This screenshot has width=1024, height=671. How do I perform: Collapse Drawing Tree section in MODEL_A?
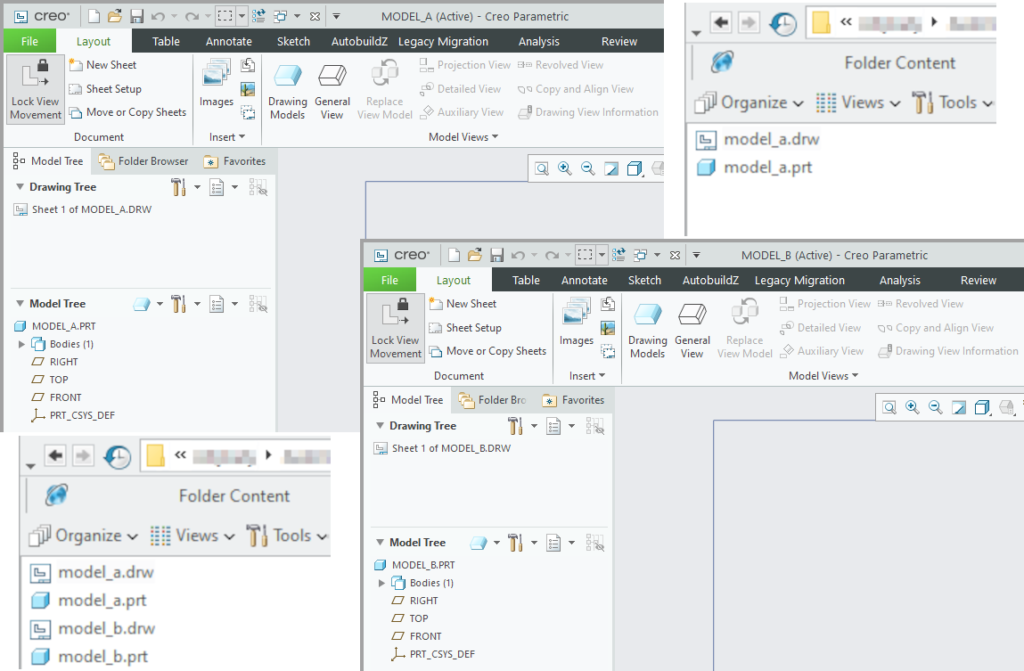pyautogui.click(x=20, y=187)
